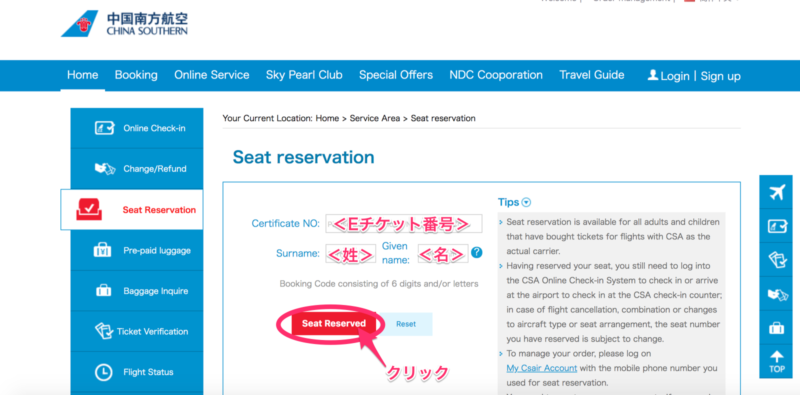Click the blue question mark help icon
The height and width of the screenshot is (395, 800).
tap(477, 252)
